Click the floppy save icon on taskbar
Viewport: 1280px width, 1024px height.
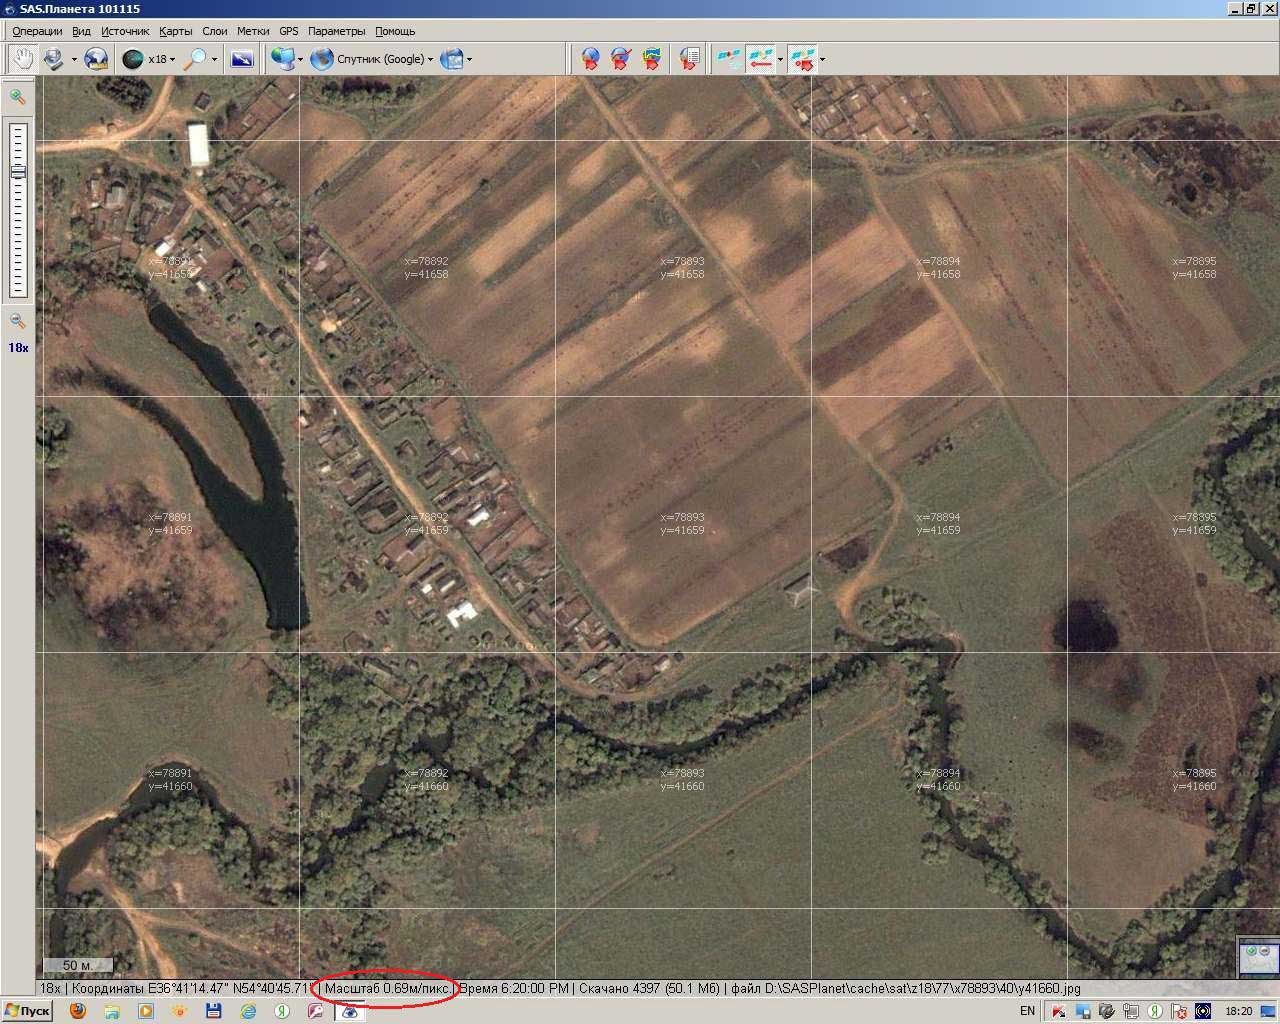[x=213, y=1011]
